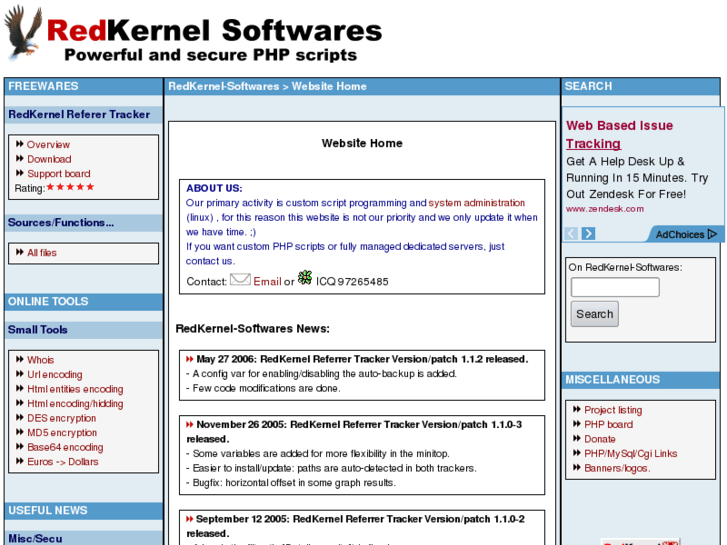The width and height of the screenshot is (727, 545).
Task: Click the system administration link
Action: coord(477,203)
